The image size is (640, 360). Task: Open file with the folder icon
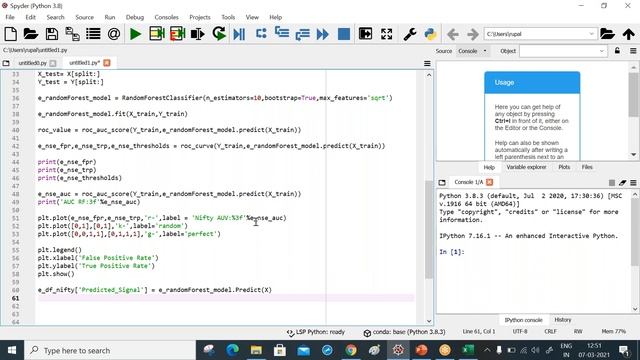pyautogui.click(x=31, y=34)
